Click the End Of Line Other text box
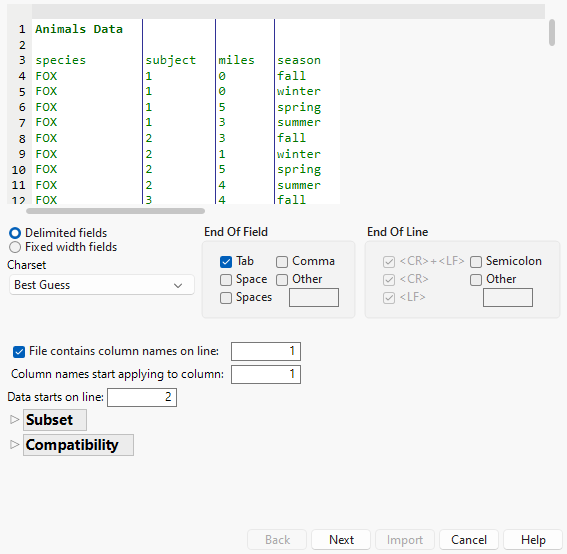 pyautogui.click(x=508, y=297)
